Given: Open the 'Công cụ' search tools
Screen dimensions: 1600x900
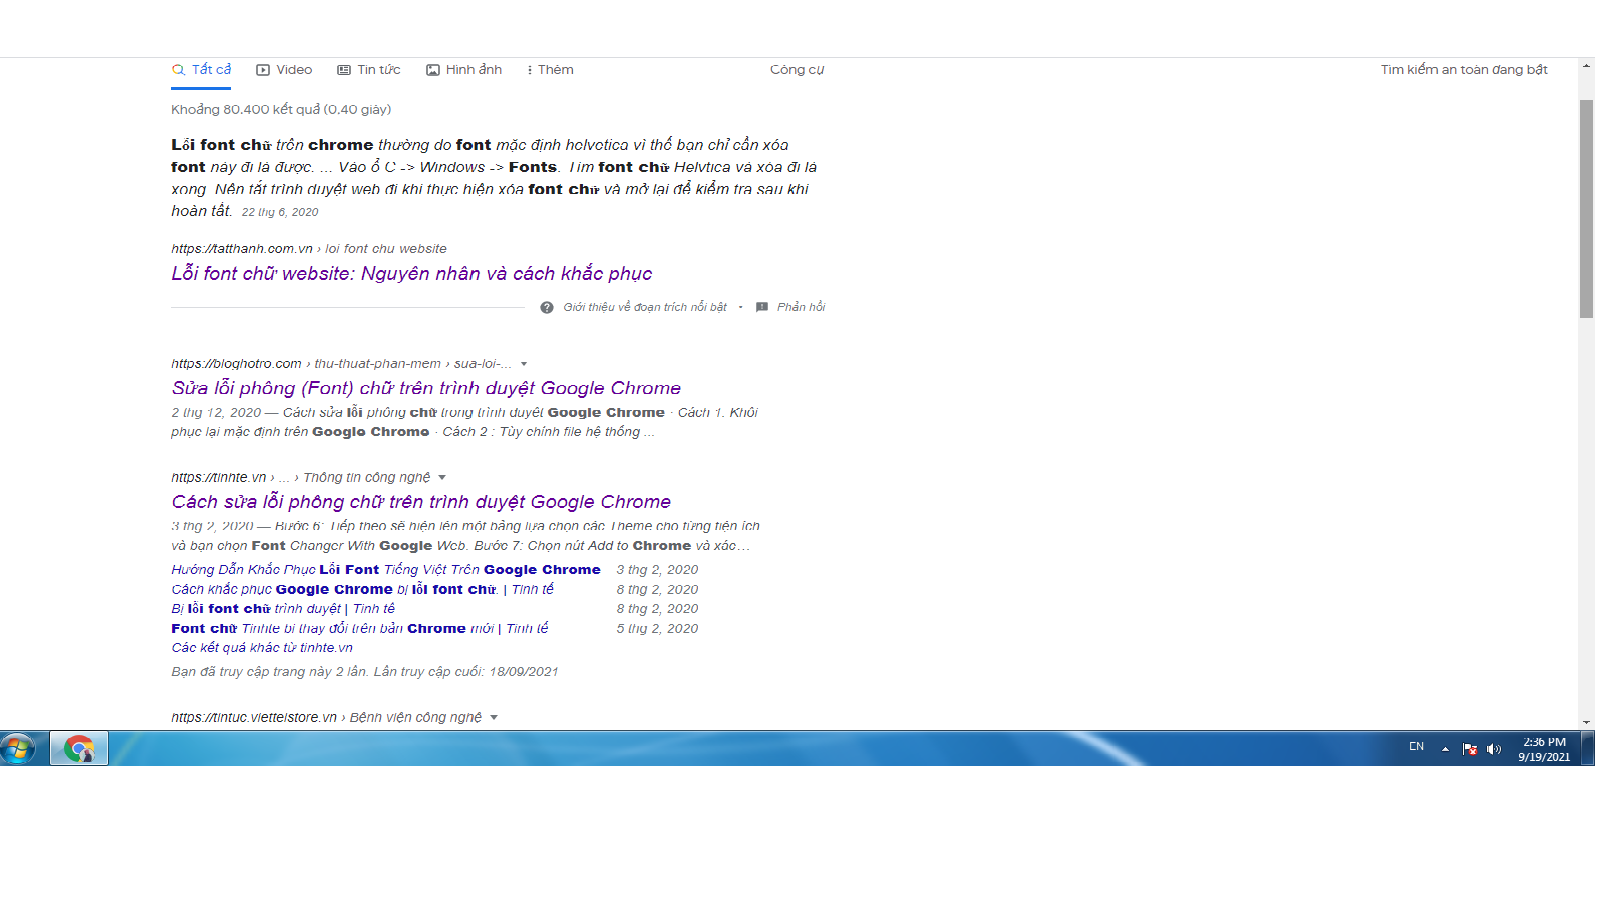Looking at the screenshot, I should point(797,70).
